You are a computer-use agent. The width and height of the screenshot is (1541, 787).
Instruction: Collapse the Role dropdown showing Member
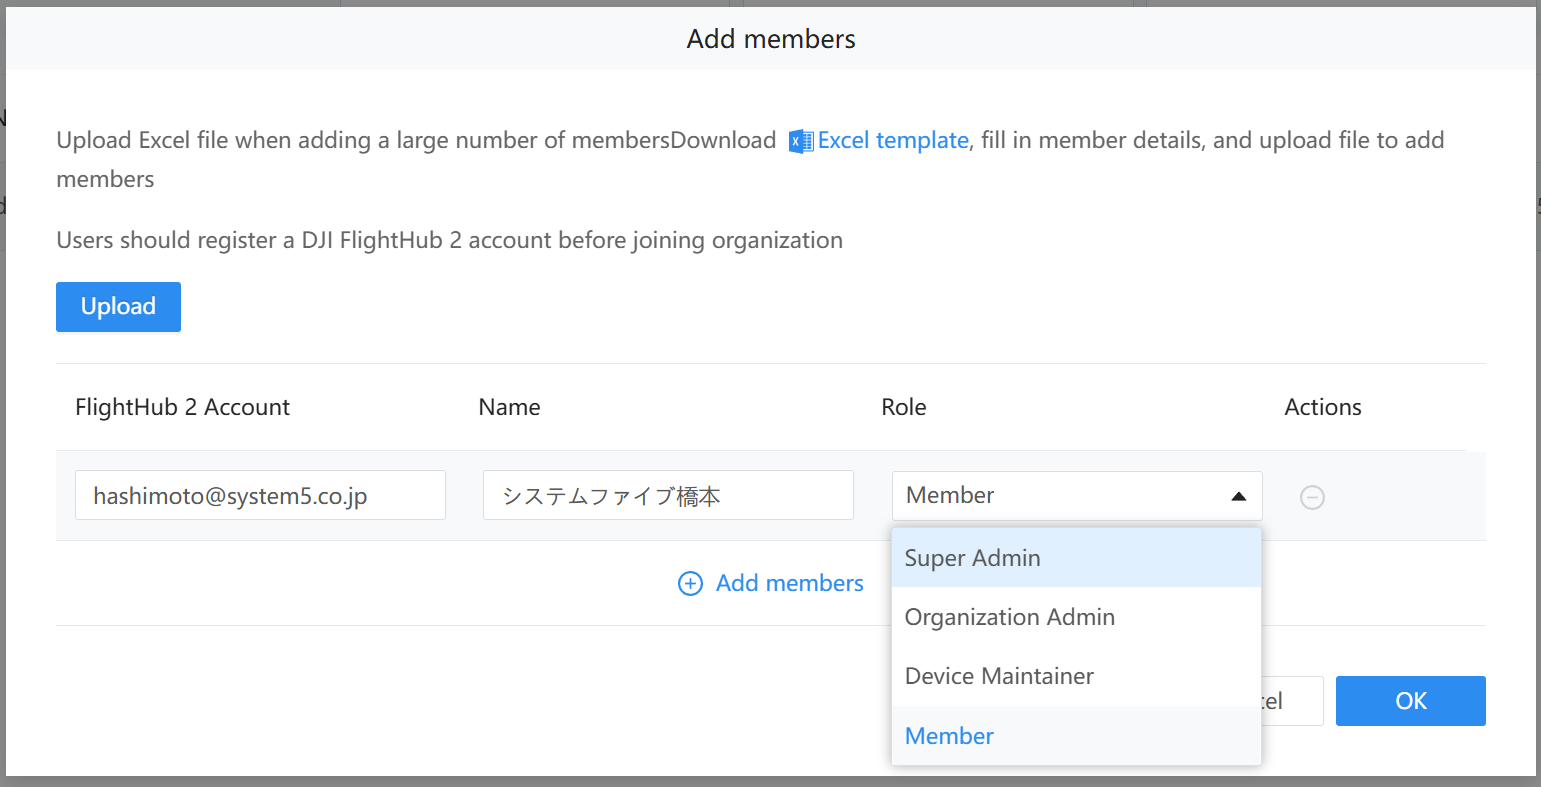coord(1077,496)
